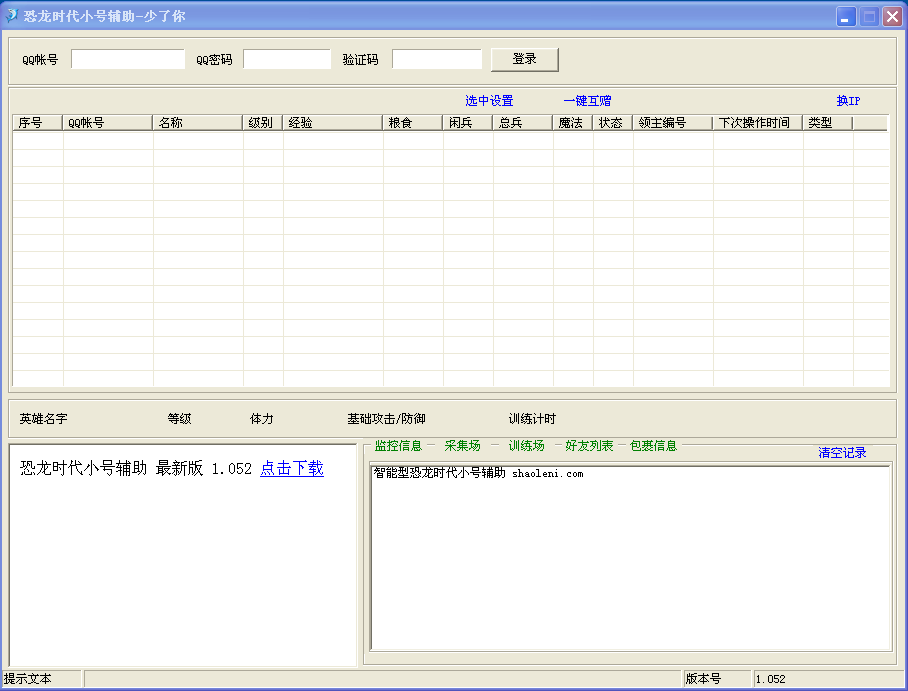Sort by the 级别 column header
Viewport: 908px width, 691px height.
pyautogui.click(x=263, y=123)
